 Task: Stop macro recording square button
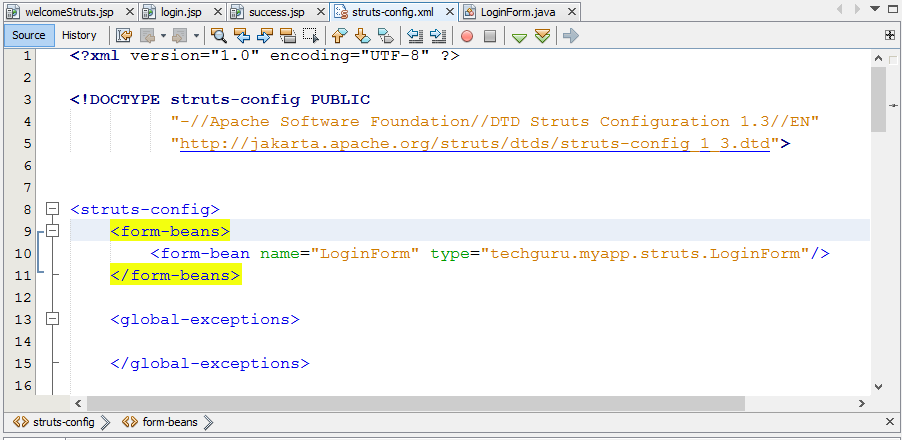pyautogui.click(x=490, y=36)
